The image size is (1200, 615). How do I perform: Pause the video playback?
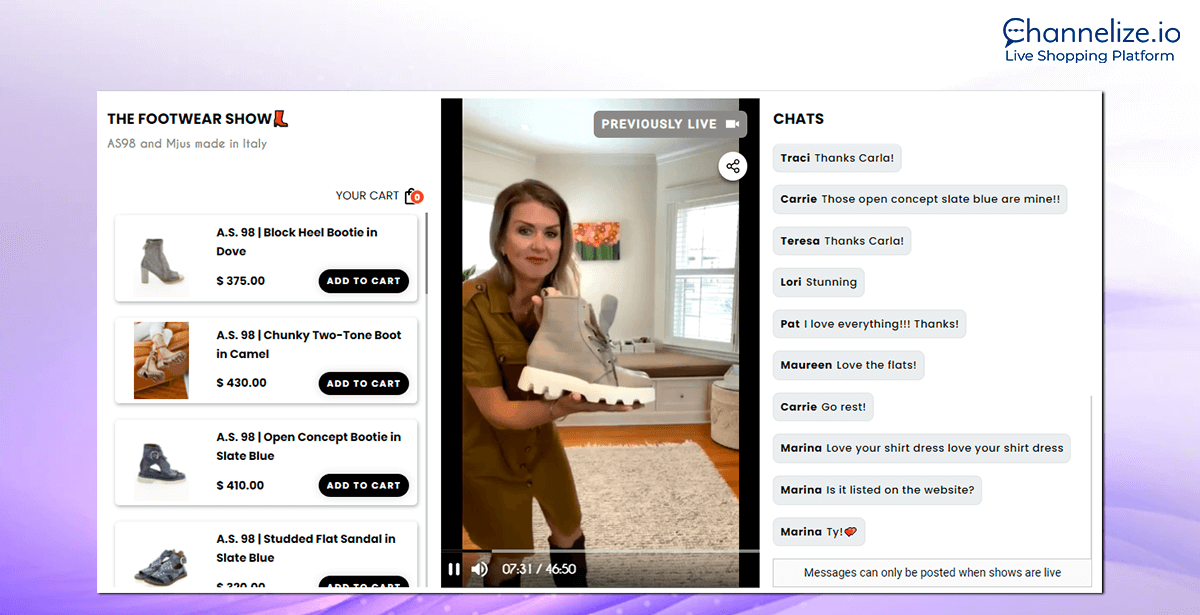(x=454, y=569)
